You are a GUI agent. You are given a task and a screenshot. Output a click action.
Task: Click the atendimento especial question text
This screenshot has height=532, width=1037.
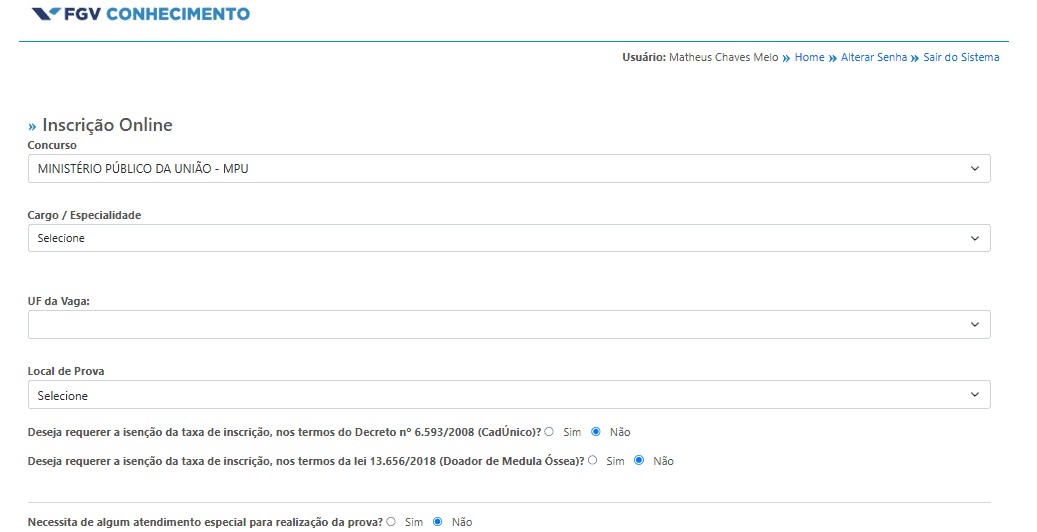tap(206, 522)
